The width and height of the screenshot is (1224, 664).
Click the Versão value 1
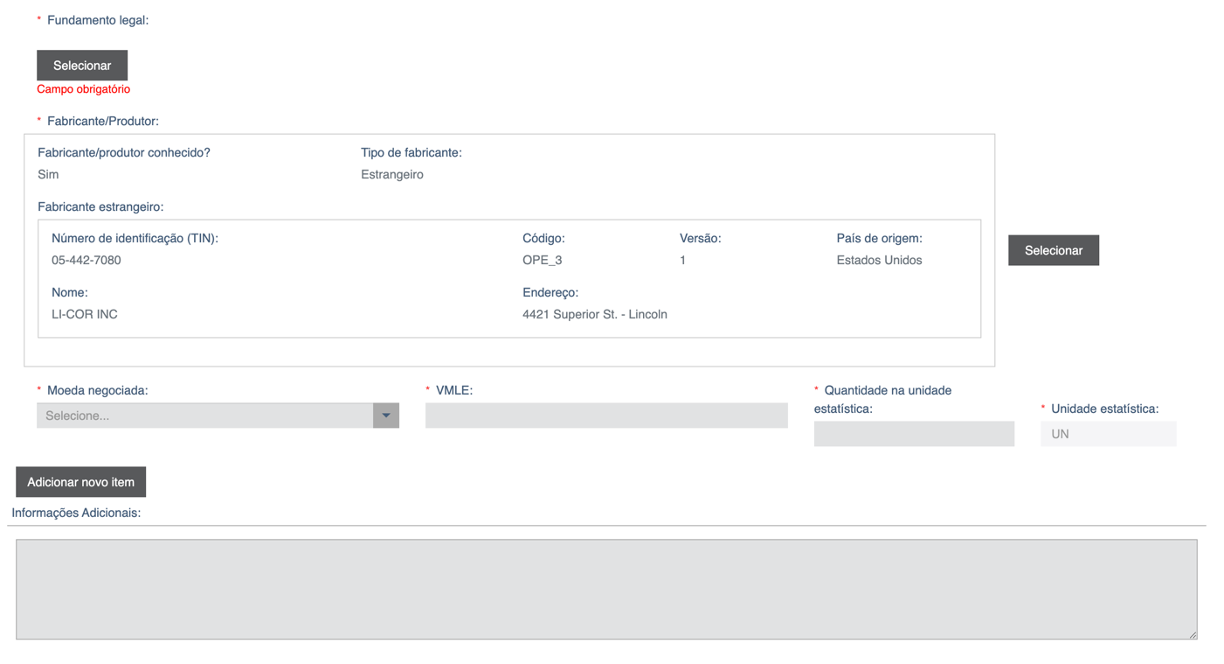coord(683,261)
